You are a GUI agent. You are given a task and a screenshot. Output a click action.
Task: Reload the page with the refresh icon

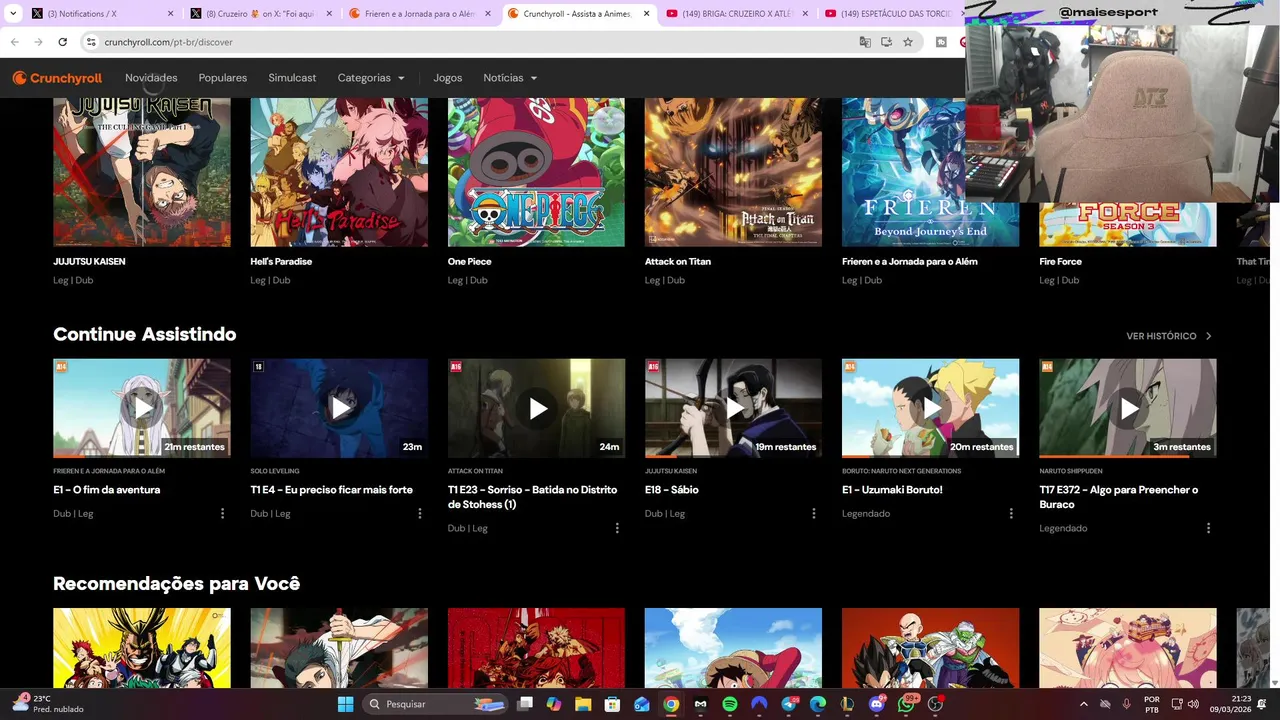tap(62, 42)
